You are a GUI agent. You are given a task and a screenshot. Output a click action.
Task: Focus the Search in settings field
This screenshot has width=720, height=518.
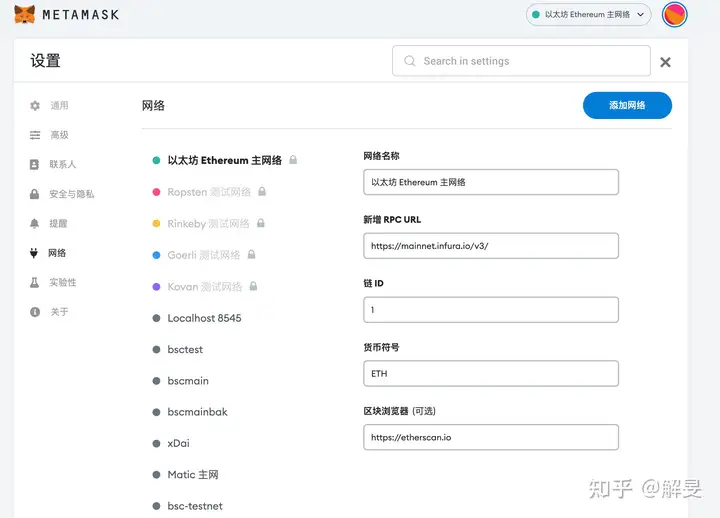pyautogui.click(x=521, y=61)
